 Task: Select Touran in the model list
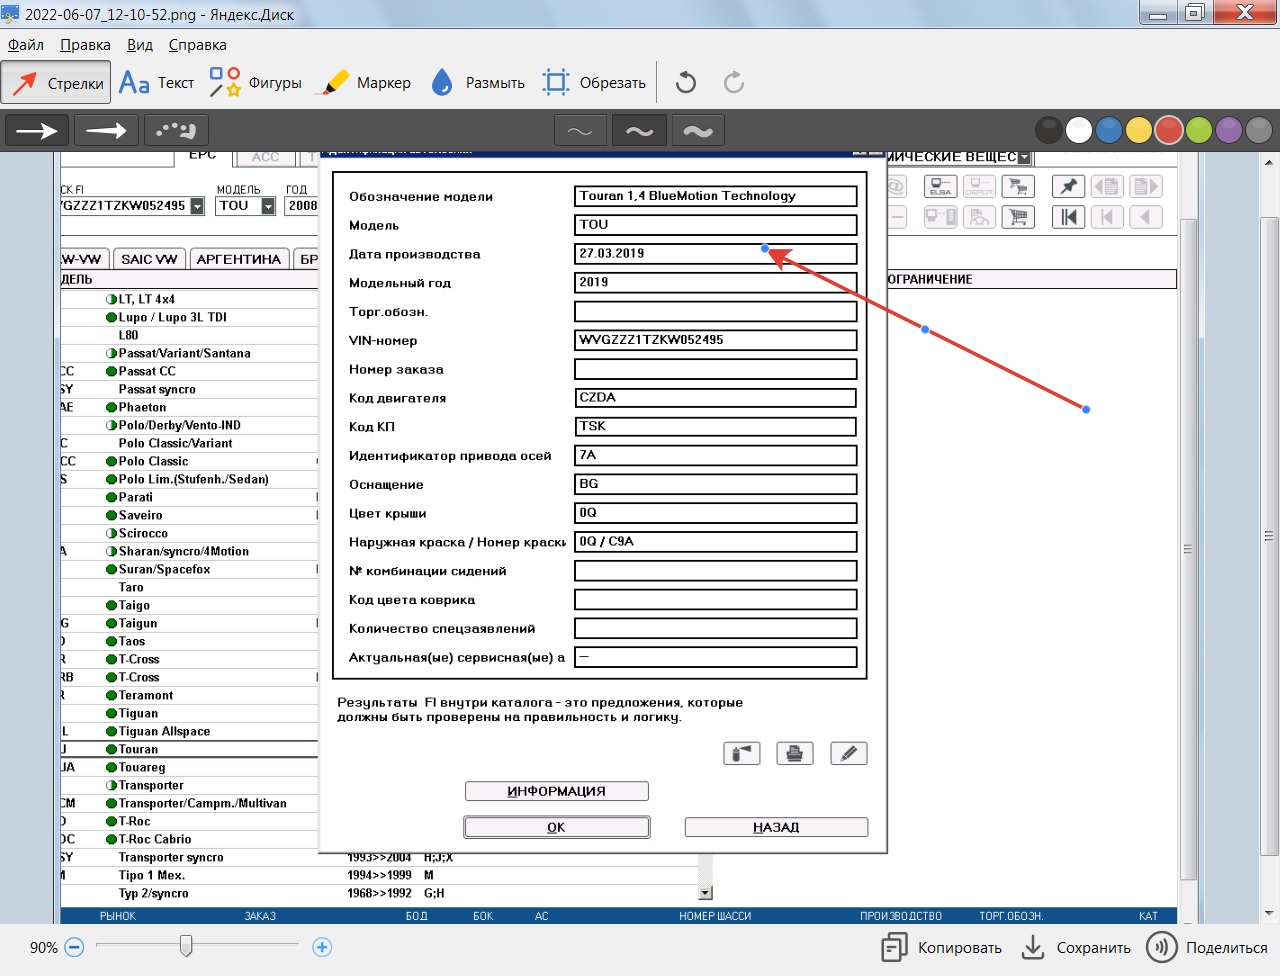[x=138, y=749]
